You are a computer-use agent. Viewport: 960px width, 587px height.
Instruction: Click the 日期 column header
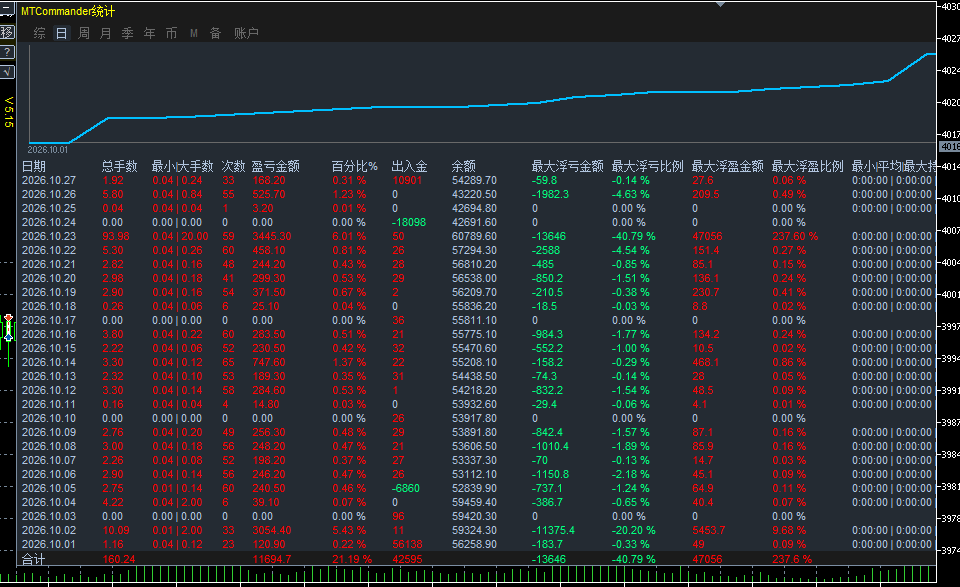coord(34,166)
